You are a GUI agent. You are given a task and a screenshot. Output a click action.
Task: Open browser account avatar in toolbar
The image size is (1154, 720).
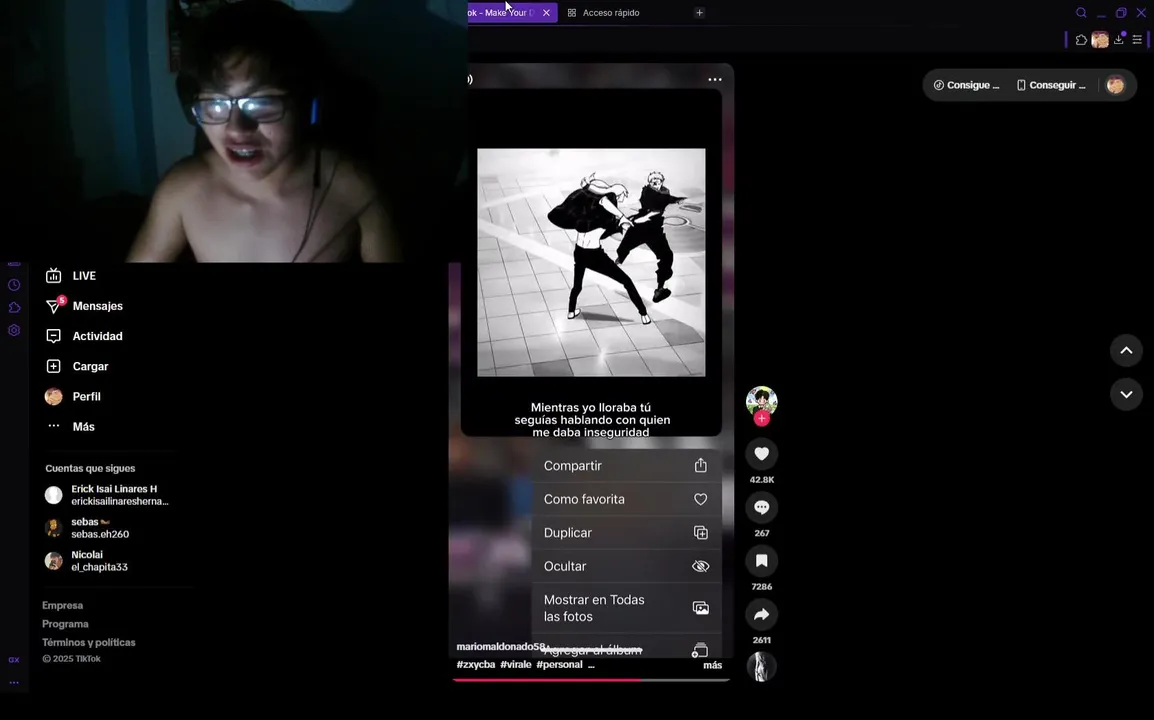(x=1100, y=40)
